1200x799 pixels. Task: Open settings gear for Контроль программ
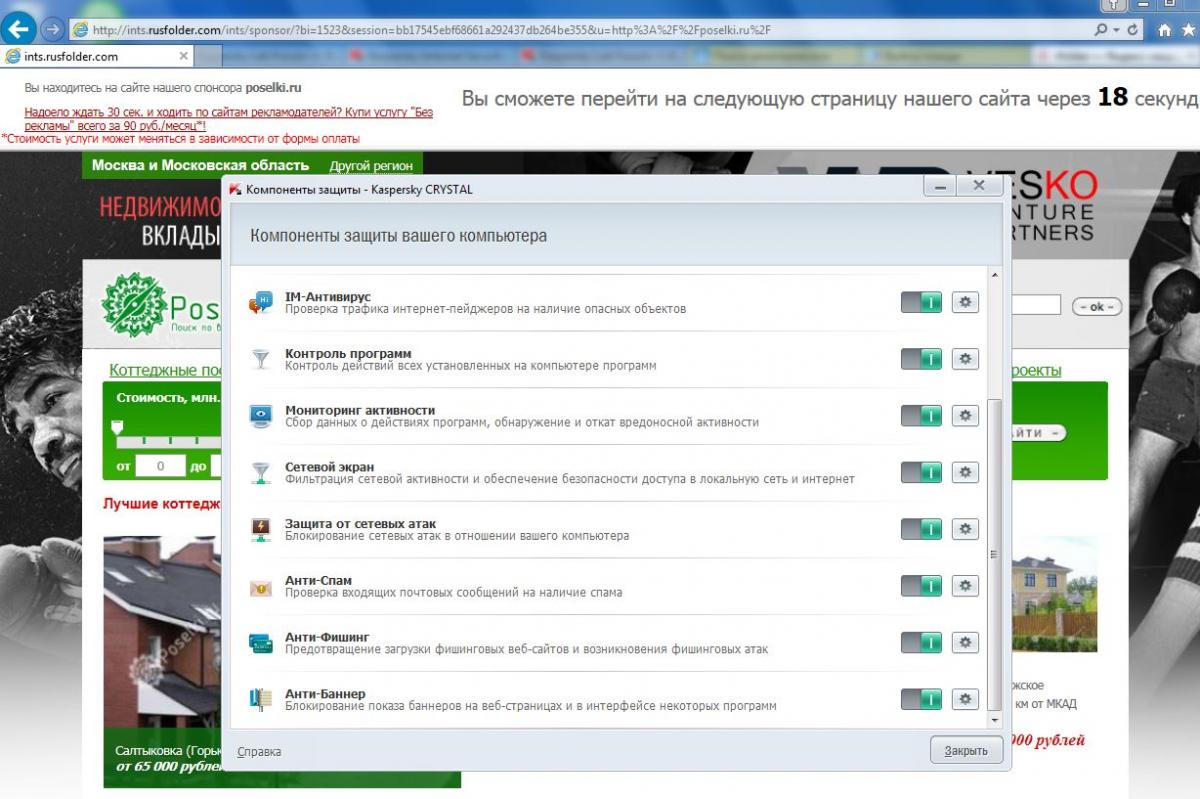click(965, 358)
